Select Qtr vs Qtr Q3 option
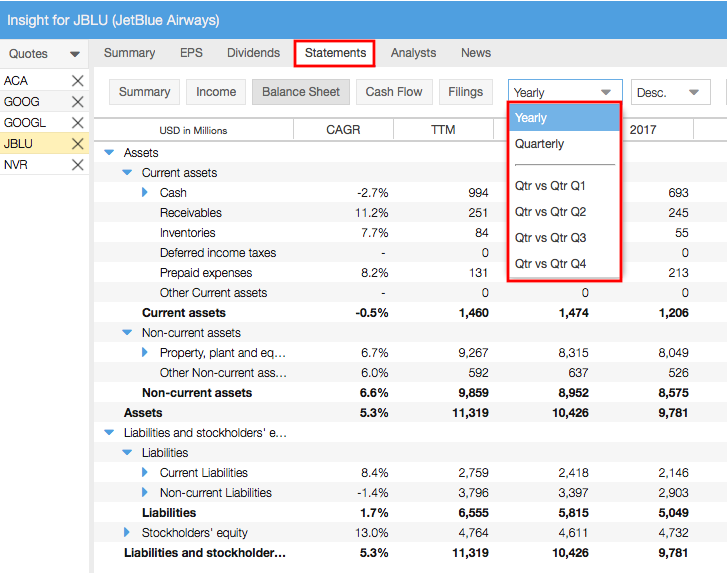Image resolution: width=727 pixels, height=573 pixels. click(564, 237)
